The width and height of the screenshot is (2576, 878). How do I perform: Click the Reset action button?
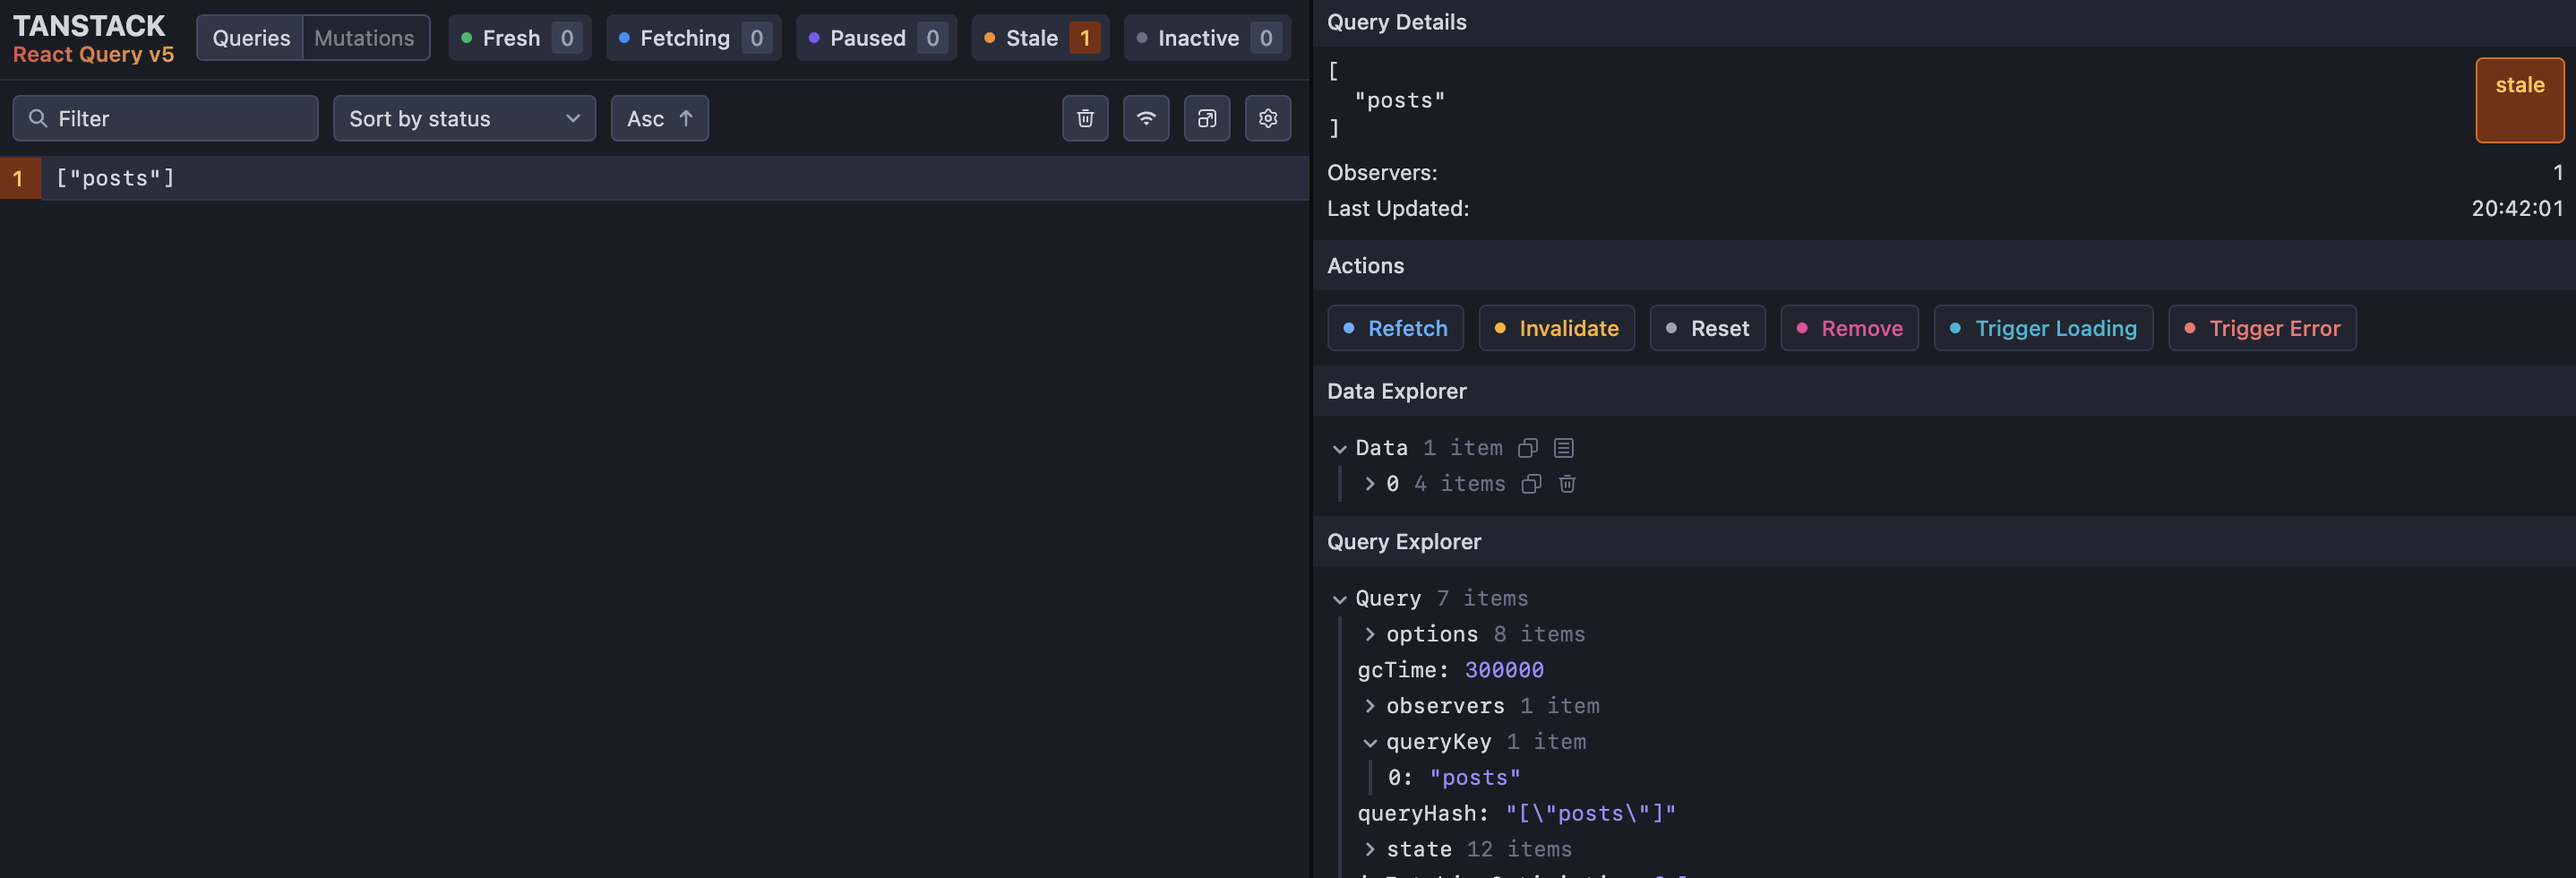coord(1707,328)
